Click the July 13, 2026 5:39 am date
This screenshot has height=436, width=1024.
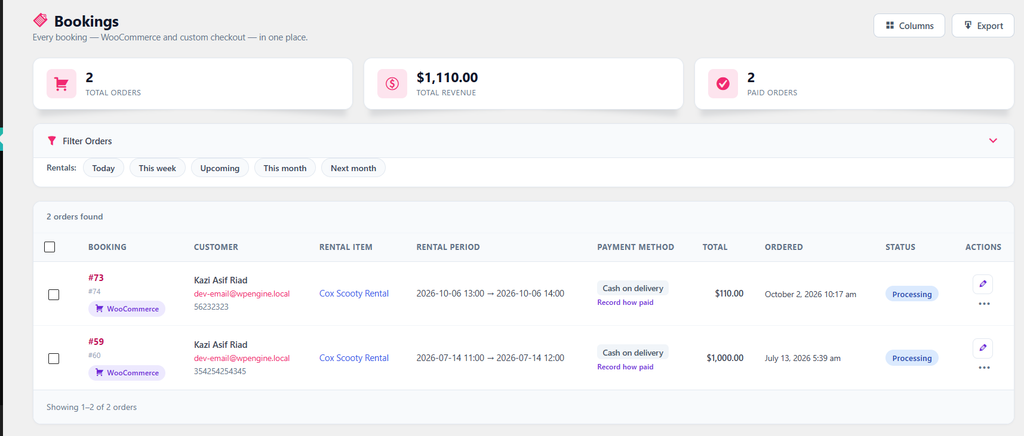click(x=803, y=358)
